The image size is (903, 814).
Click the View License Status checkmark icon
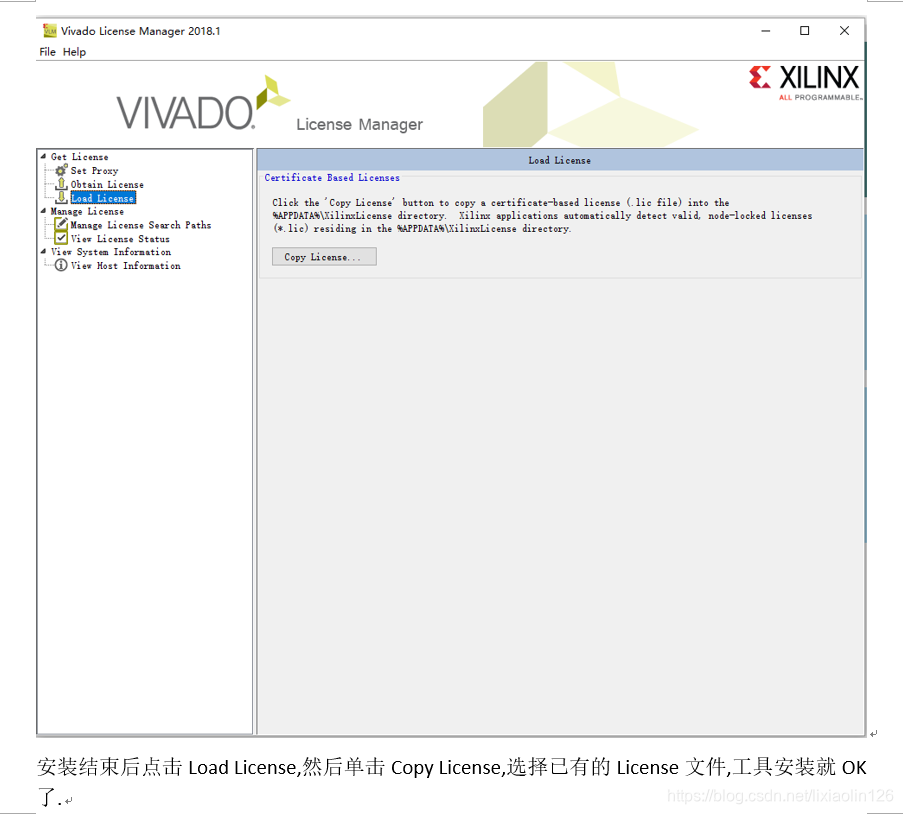coord(61,238)
